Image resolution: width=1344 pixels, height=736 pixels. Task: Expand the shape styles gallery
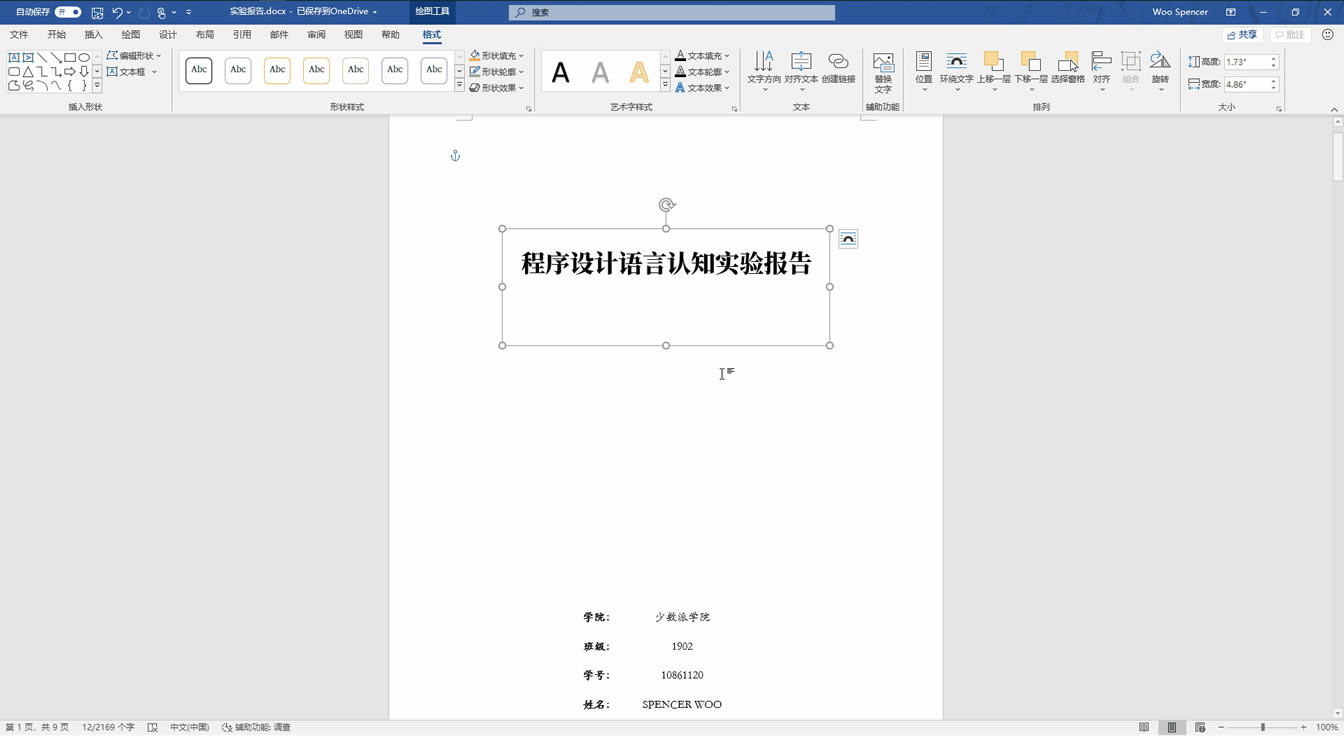point(458,85)
